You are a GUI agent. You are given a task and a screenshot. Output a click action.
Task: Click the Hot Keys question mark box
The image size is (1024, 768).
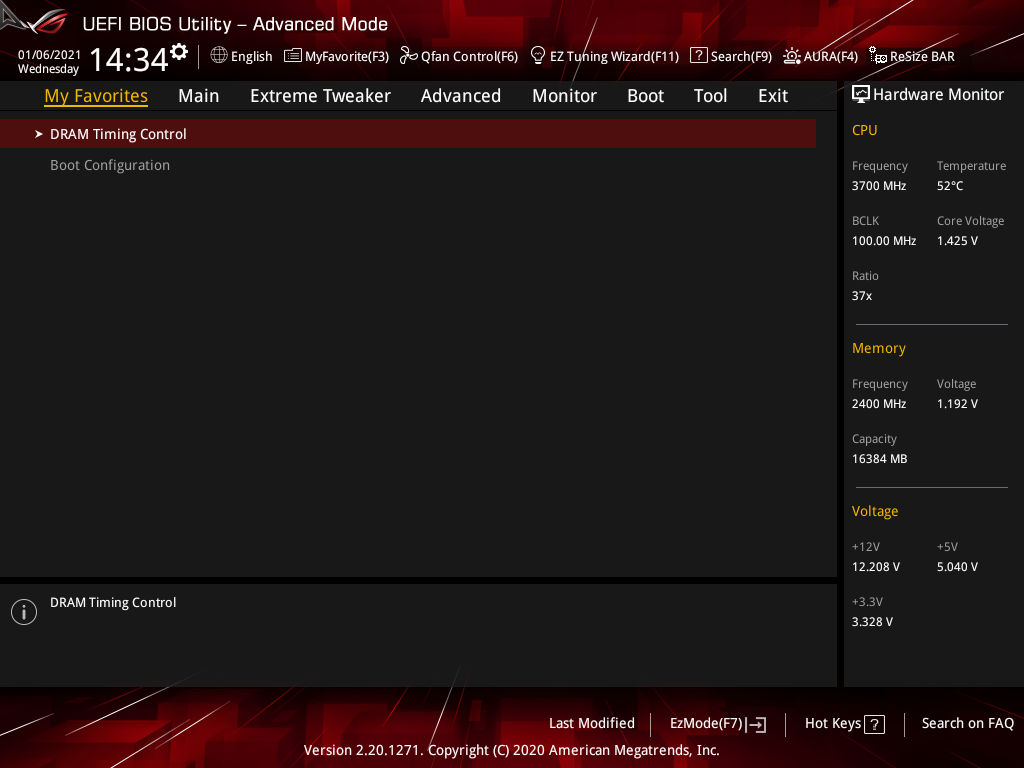pyautogui.click(x=874, y=724)
